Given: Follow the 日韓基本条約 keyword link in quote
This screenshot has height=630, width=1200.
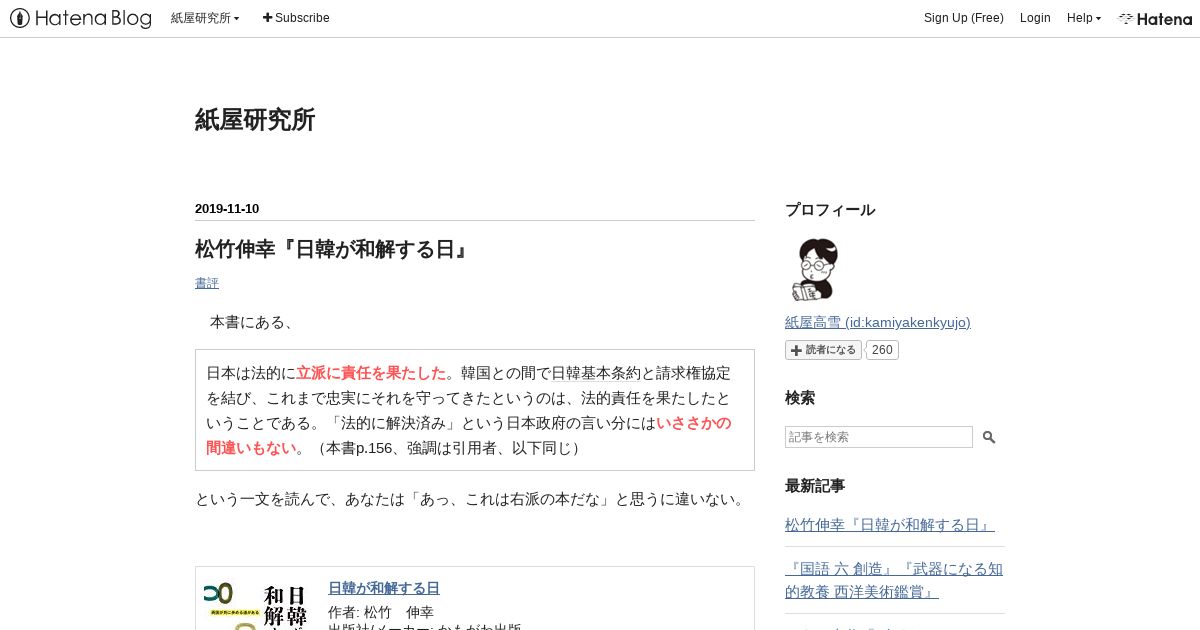Looking at the screenshot, I should pyautogui.click(x=596, y=373).
